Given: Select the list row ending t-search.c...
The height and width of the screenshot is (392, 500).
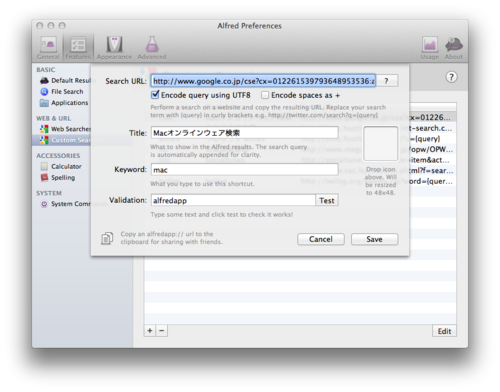Looking at the screenshot, I should click(x=433, y=128).
